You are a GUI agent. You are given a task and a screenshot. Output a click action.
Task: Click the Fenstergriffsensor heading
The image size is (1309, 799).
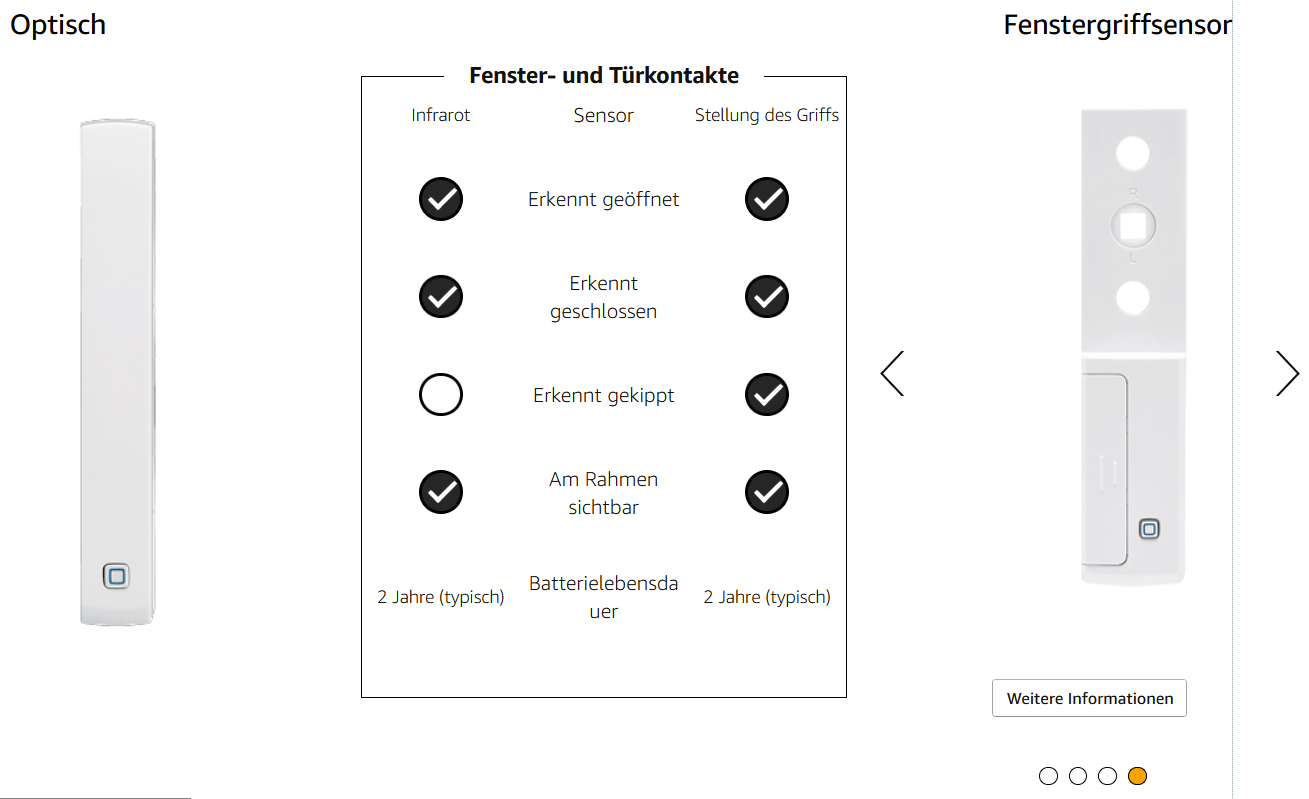tap(1117, 25)
